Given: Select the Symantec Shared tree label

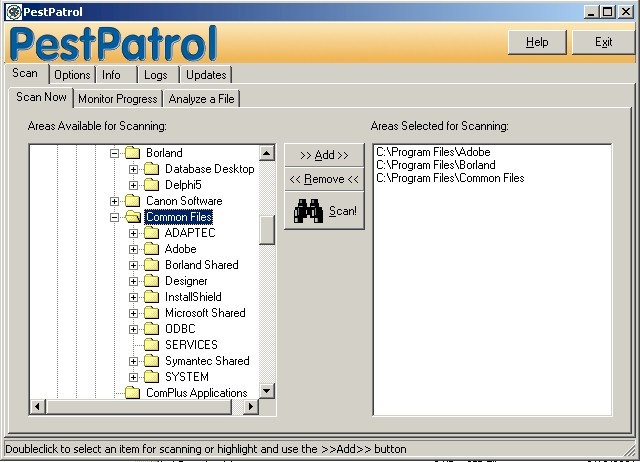Looking at the screenshot, I should [x=207, y=361].
